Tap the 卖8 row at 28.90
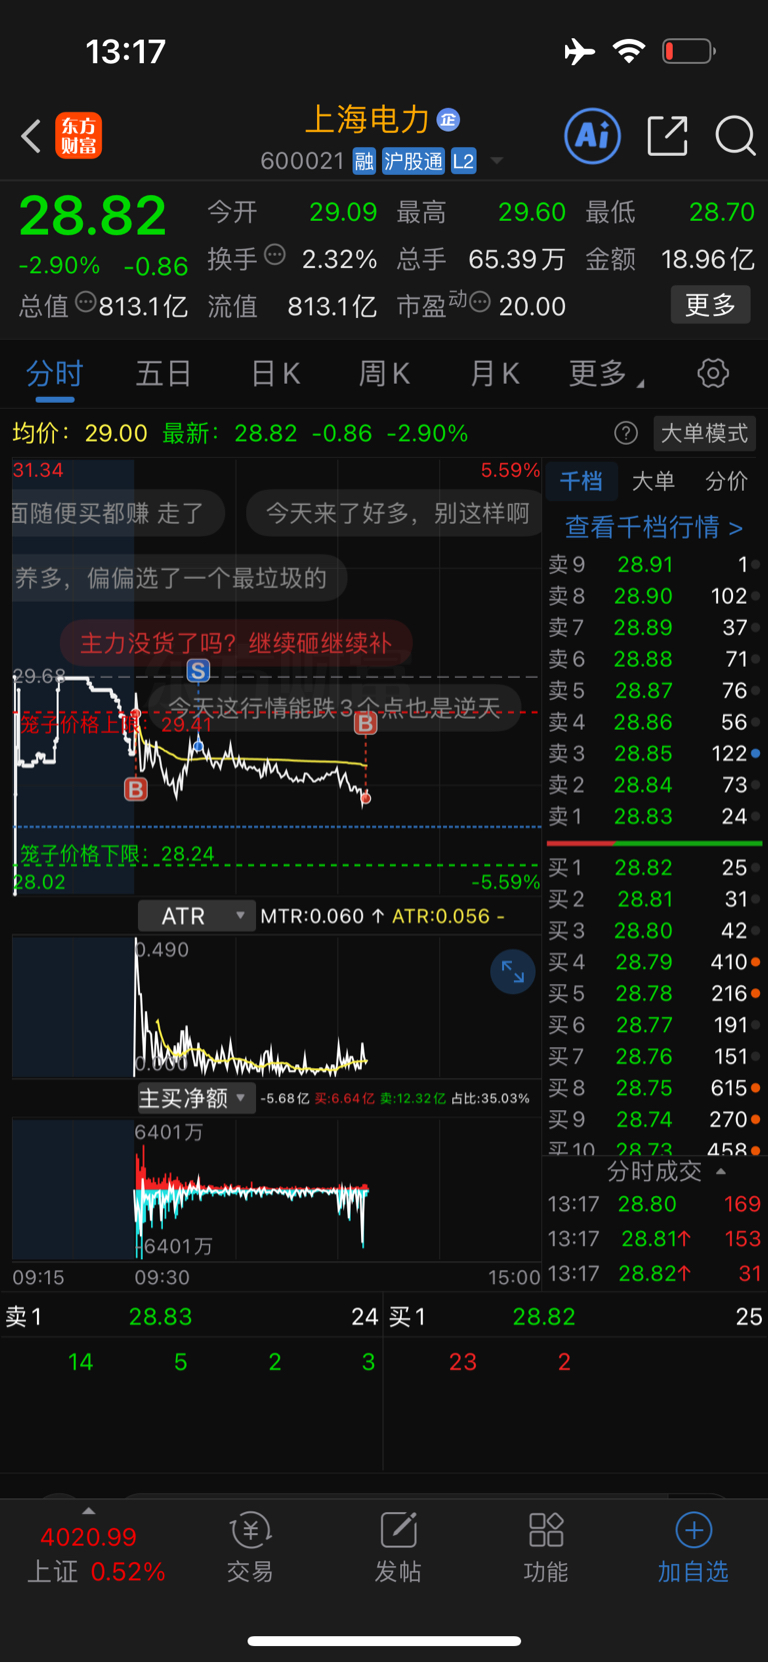Image resolution: width=768 pixels, height=1663 pixels. pyautogui.click(x=655, y=596)
